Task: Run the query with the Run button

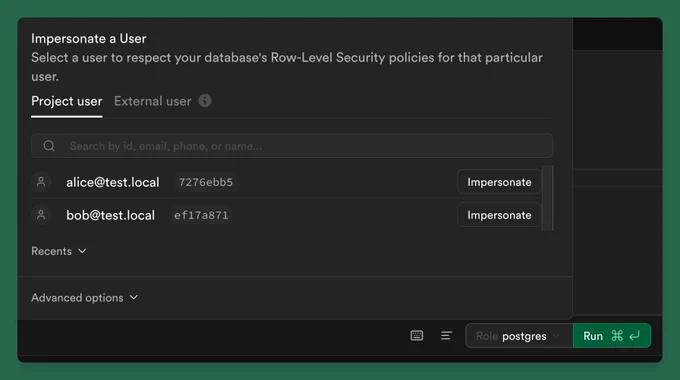Action: coord(612,336)
